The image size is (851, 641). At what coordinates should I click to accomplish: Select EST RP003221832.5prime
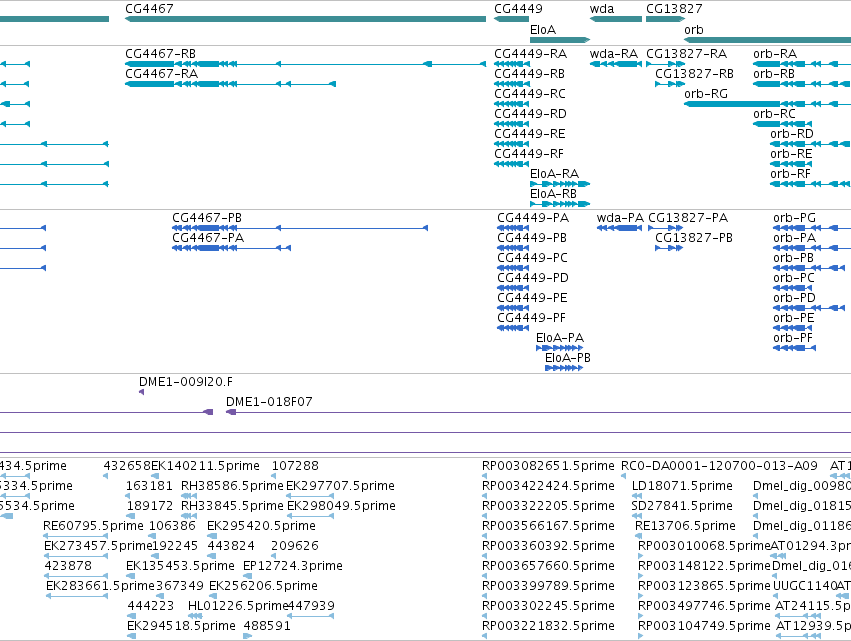(484, 636)
